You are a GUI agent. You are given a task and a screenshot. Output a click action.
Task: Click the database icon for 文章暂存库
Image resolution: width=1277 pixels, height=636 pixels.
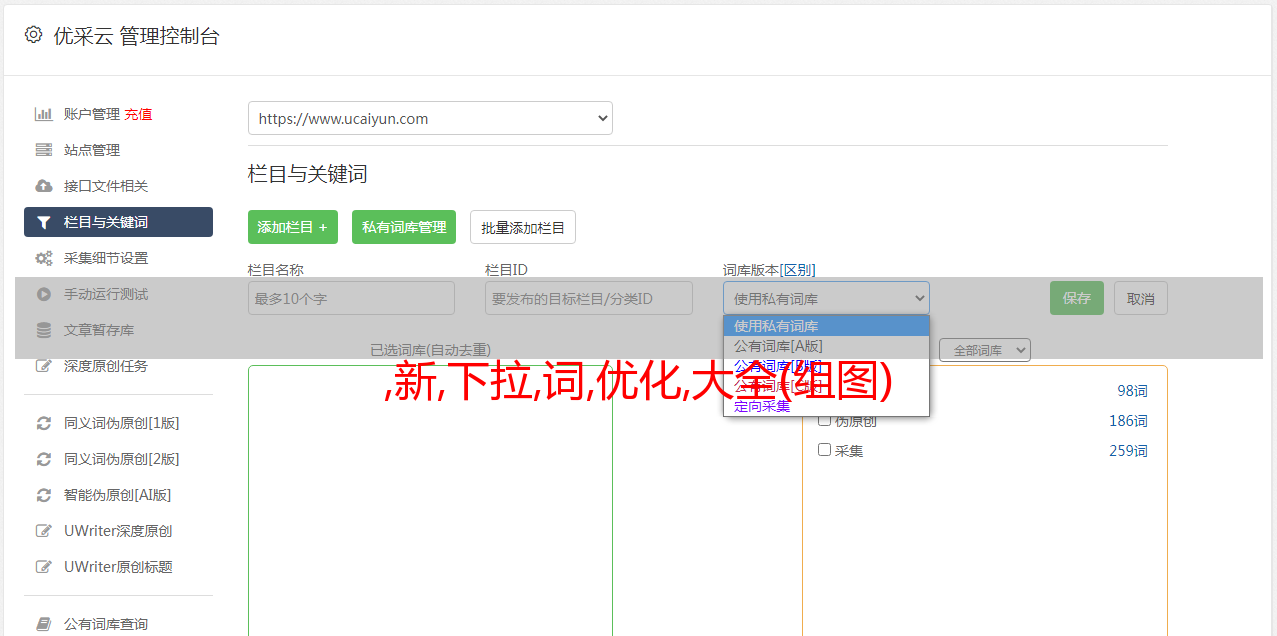44,330
